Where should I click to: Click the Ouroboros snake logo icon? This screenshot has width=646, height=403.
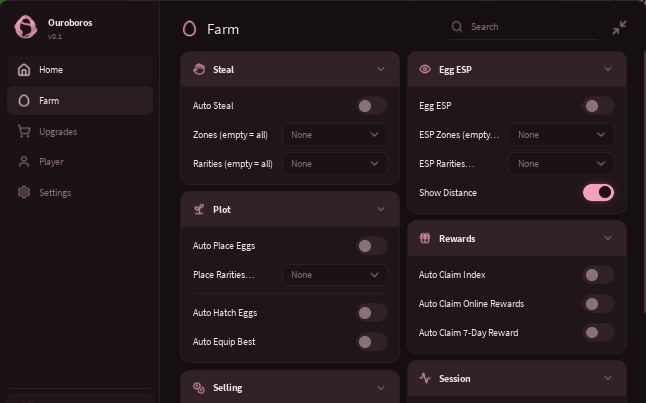[x=26, y=27]
